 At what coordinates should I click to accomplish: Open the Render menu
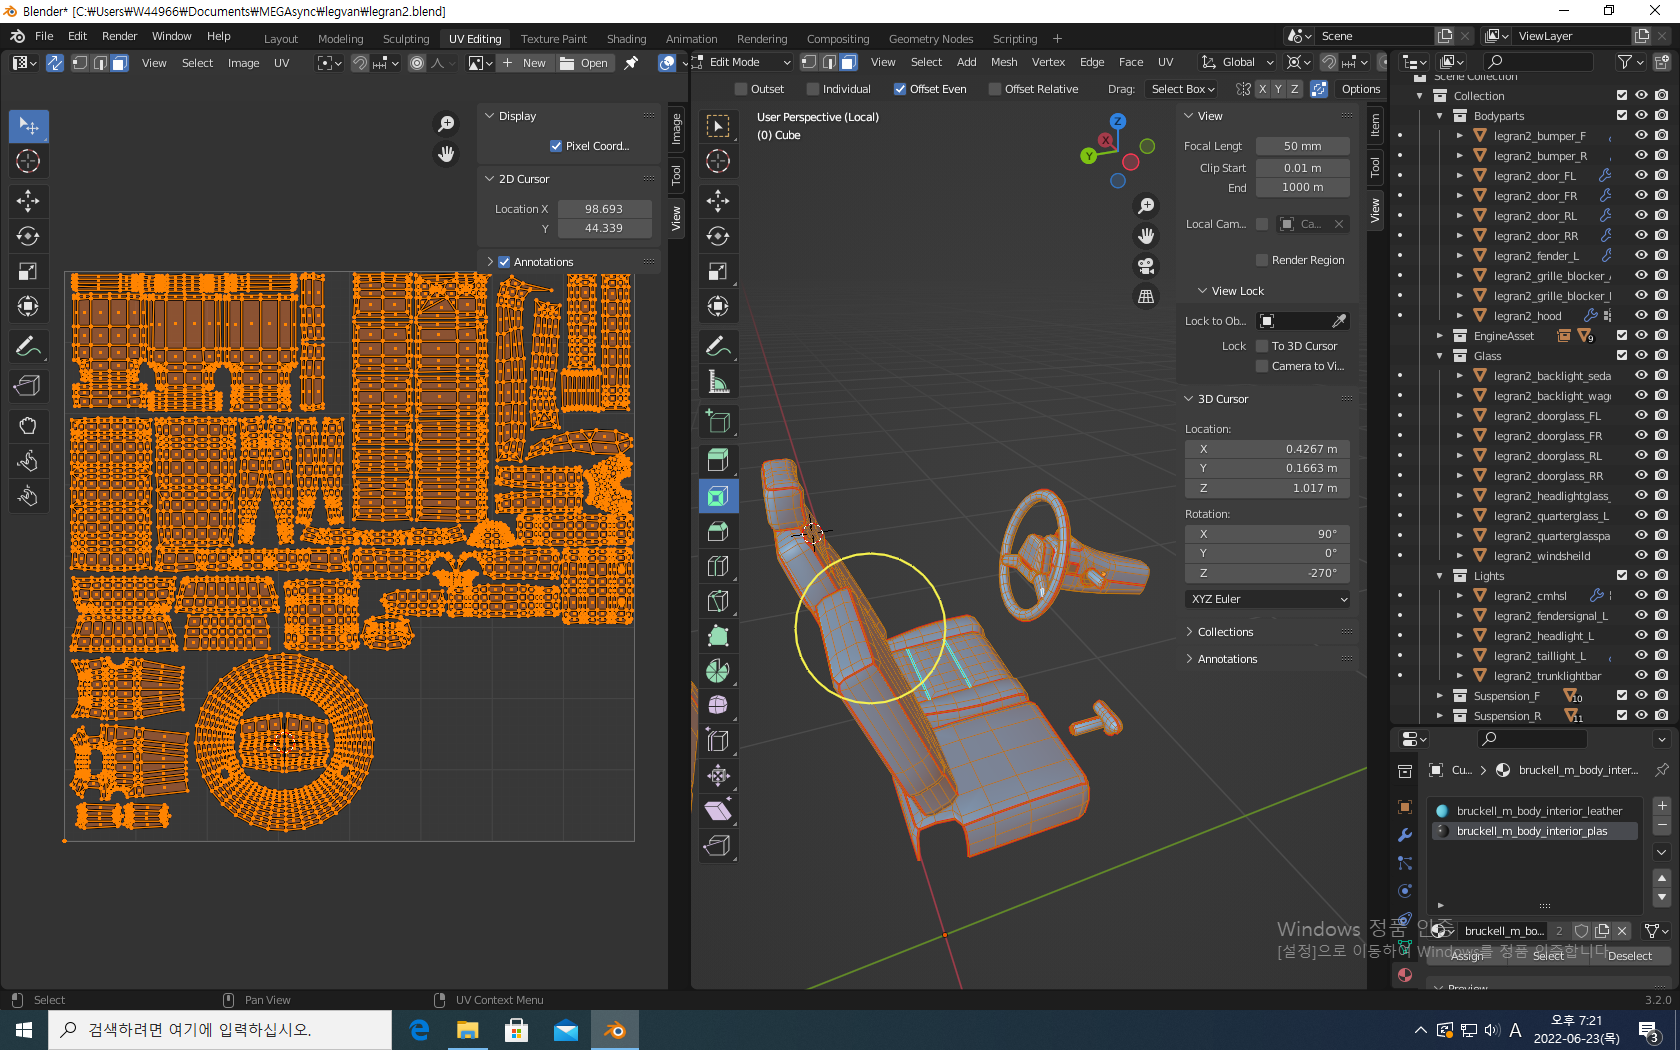point(119,36)
